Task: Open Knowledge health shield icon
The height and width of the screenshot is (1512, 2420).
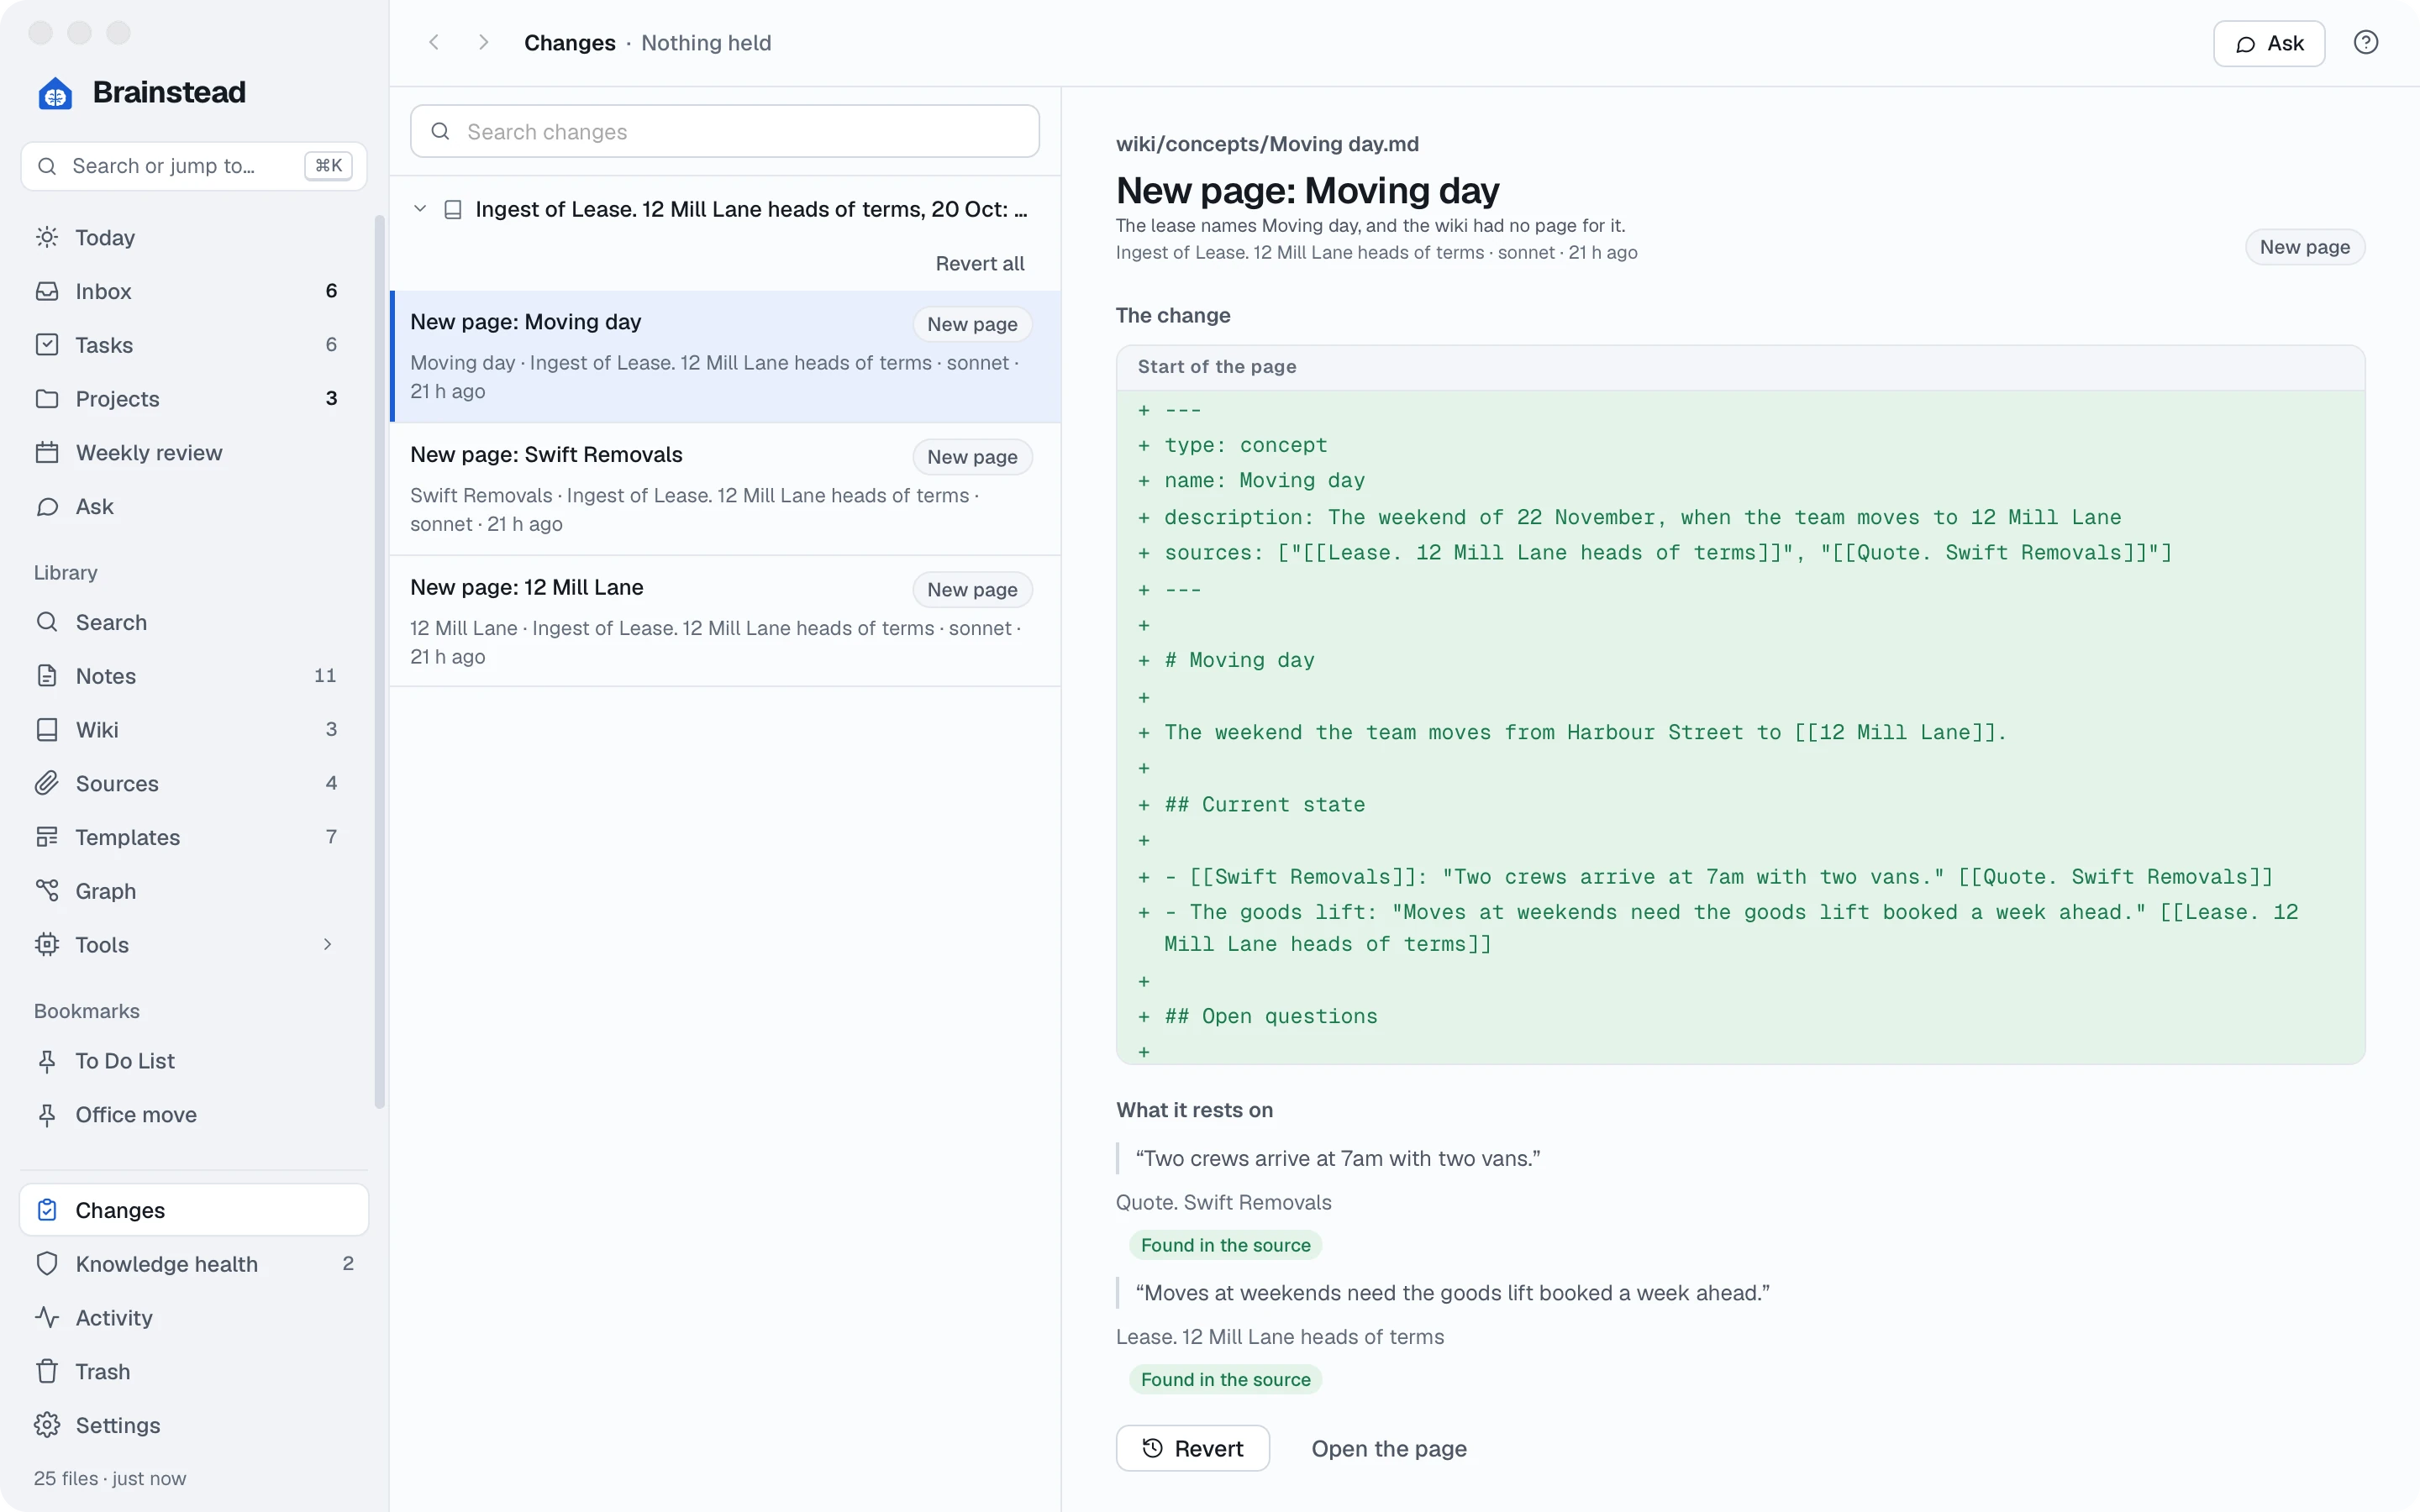Action: click(x=47, y=1264)
